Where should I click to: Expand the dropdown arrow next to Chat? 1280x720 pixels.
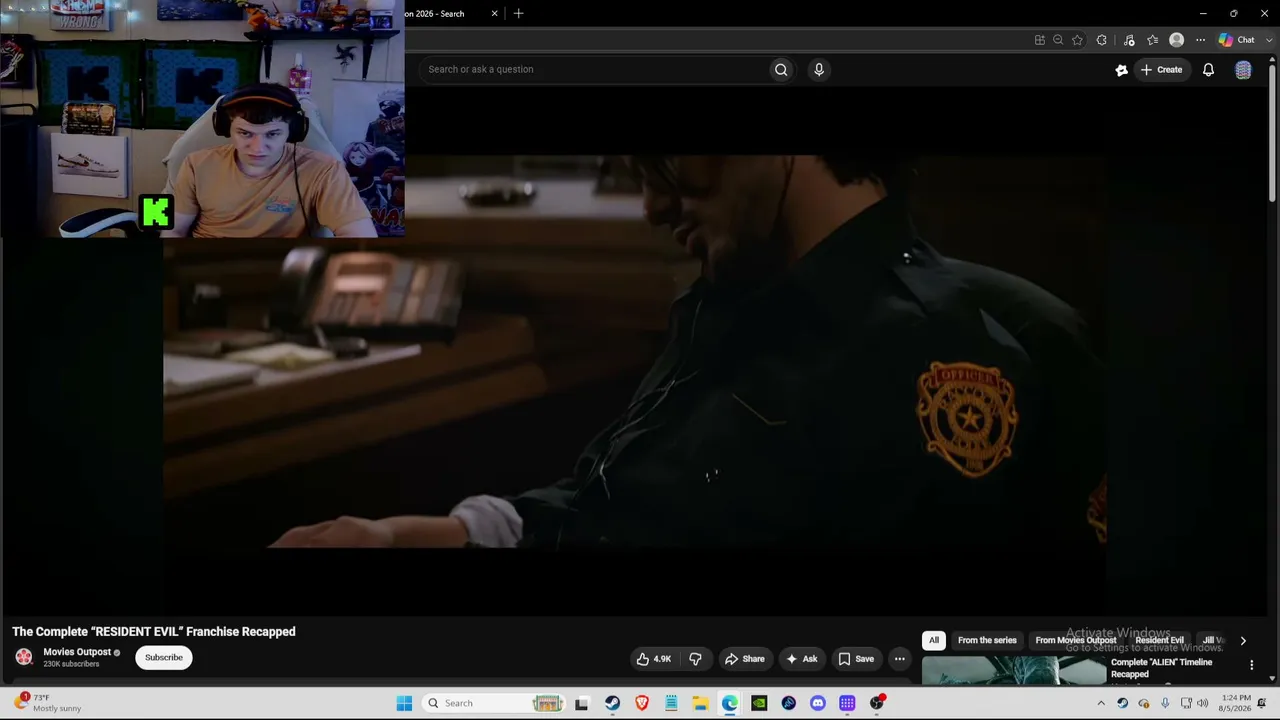(x=1269, y=40)
